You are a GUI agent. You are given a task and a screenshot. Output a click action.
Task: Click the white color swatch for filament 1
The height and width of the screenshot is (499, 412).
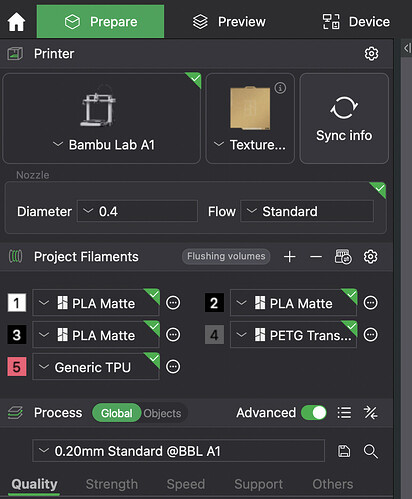coord(17,303)
